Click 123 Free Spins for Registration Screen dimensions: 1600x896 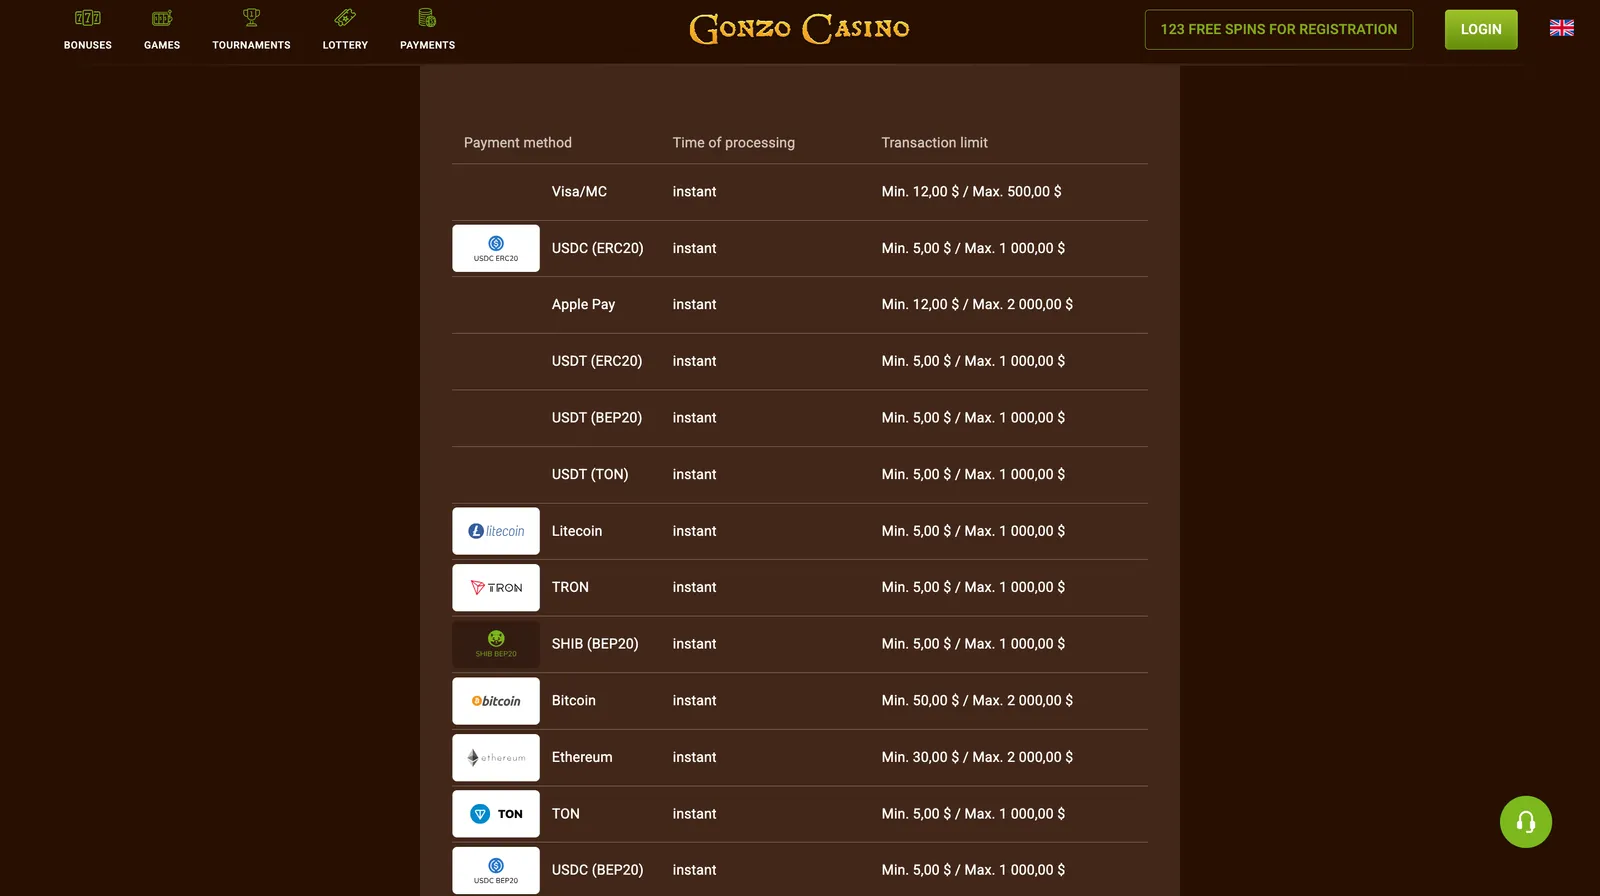coord(1278,29)
